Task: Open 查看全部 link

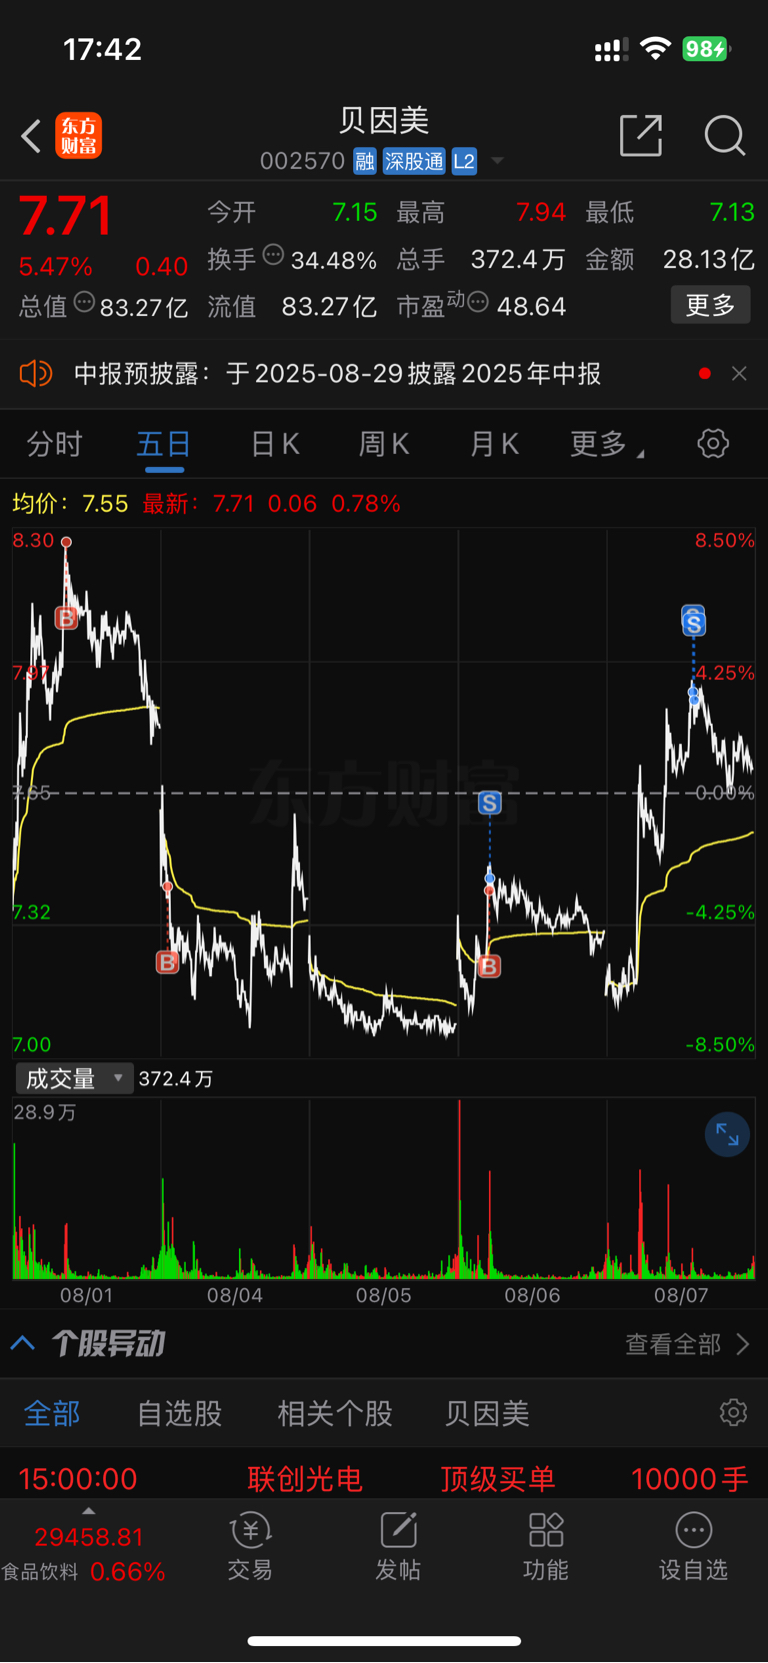Action: point(687,1344)
